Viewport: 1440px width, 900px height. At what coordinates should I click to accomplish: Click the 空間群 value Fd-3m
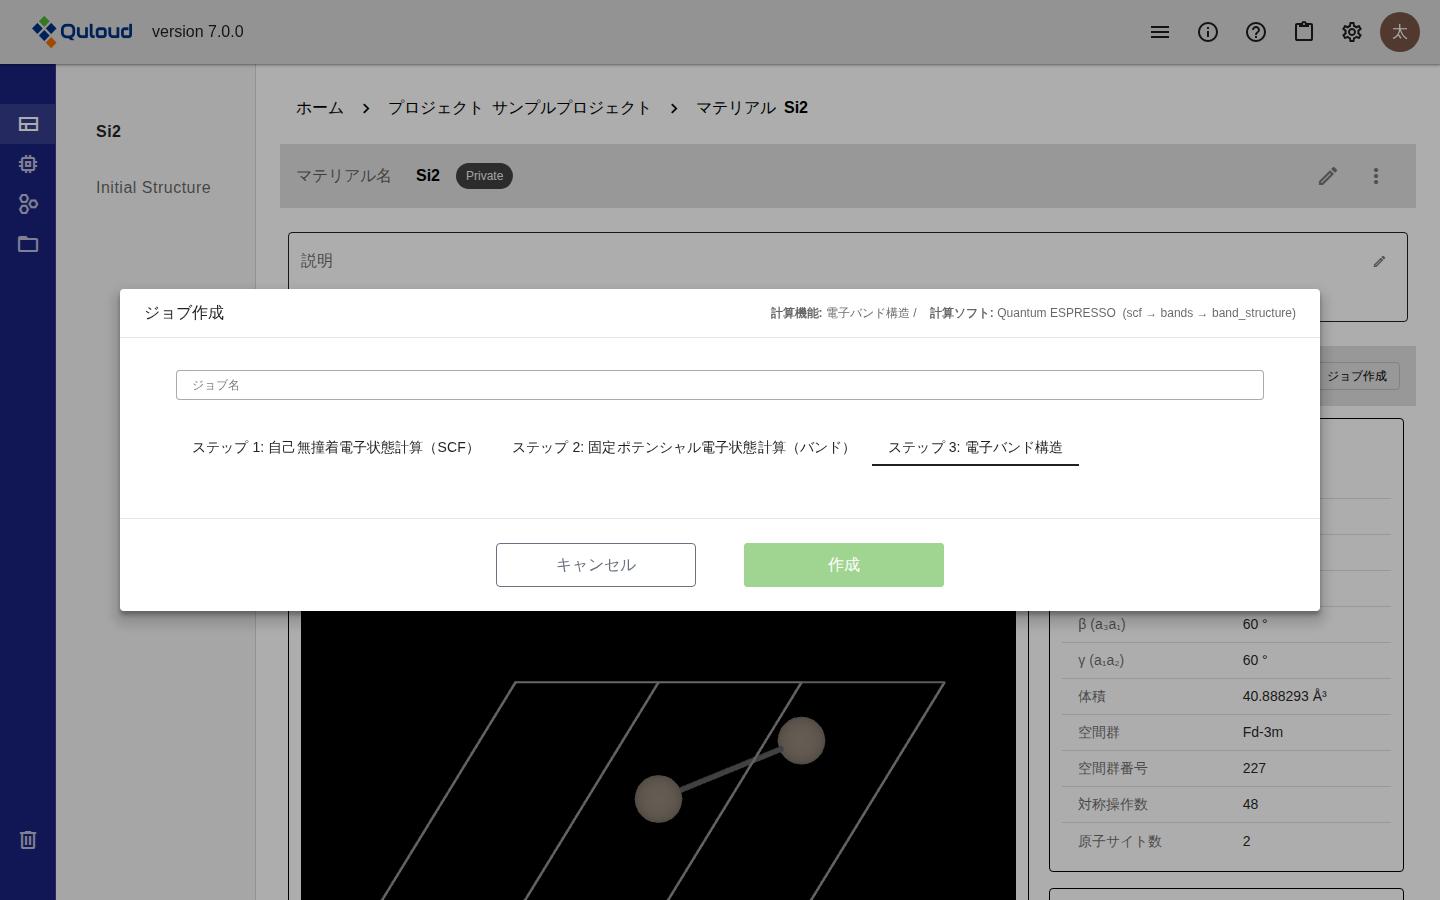click(1263, 732)
